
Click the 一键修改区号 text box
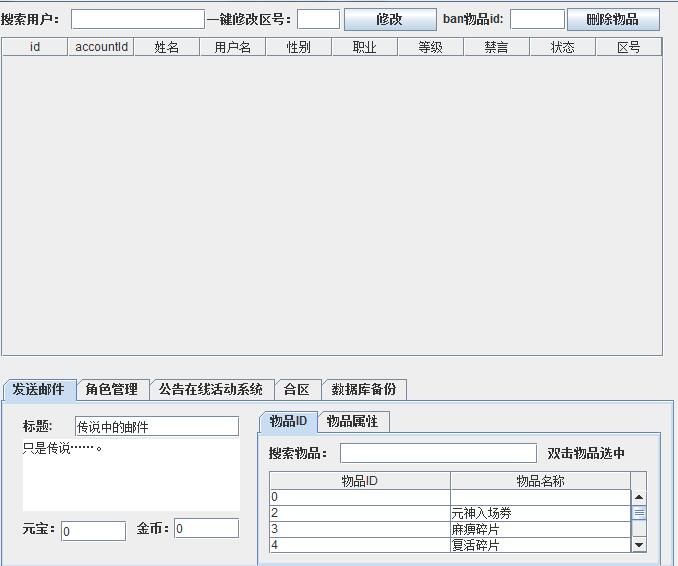click(318, 19)
